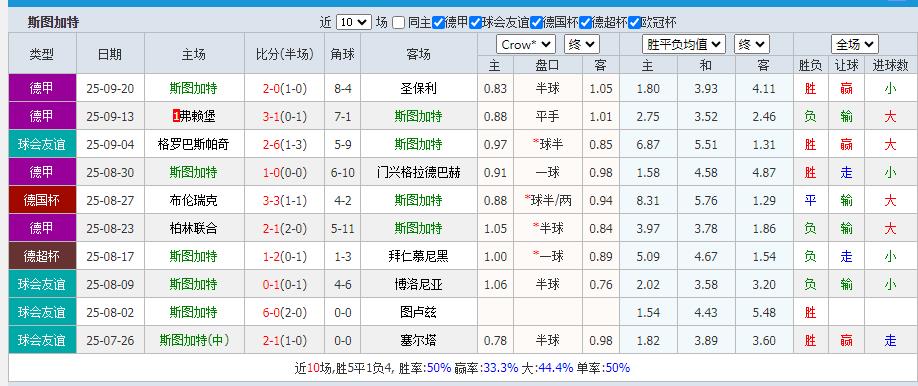Click the 类型 column header

[x=42, y=54]
